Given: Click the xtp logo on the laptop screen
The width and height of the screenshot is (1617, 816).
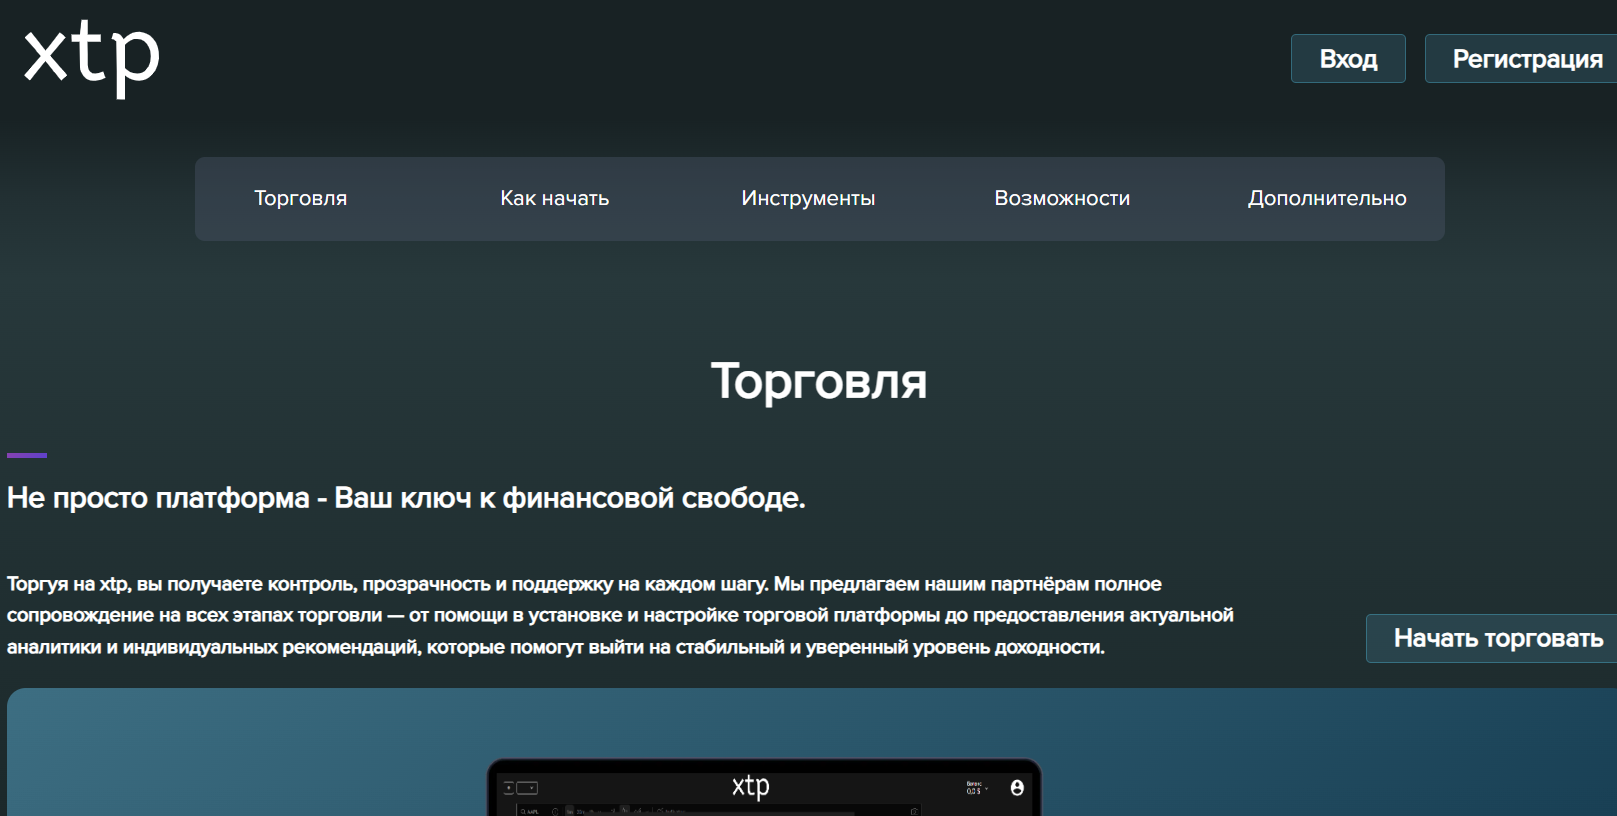Looking at the screenshot, I should [x=750, y=786].
